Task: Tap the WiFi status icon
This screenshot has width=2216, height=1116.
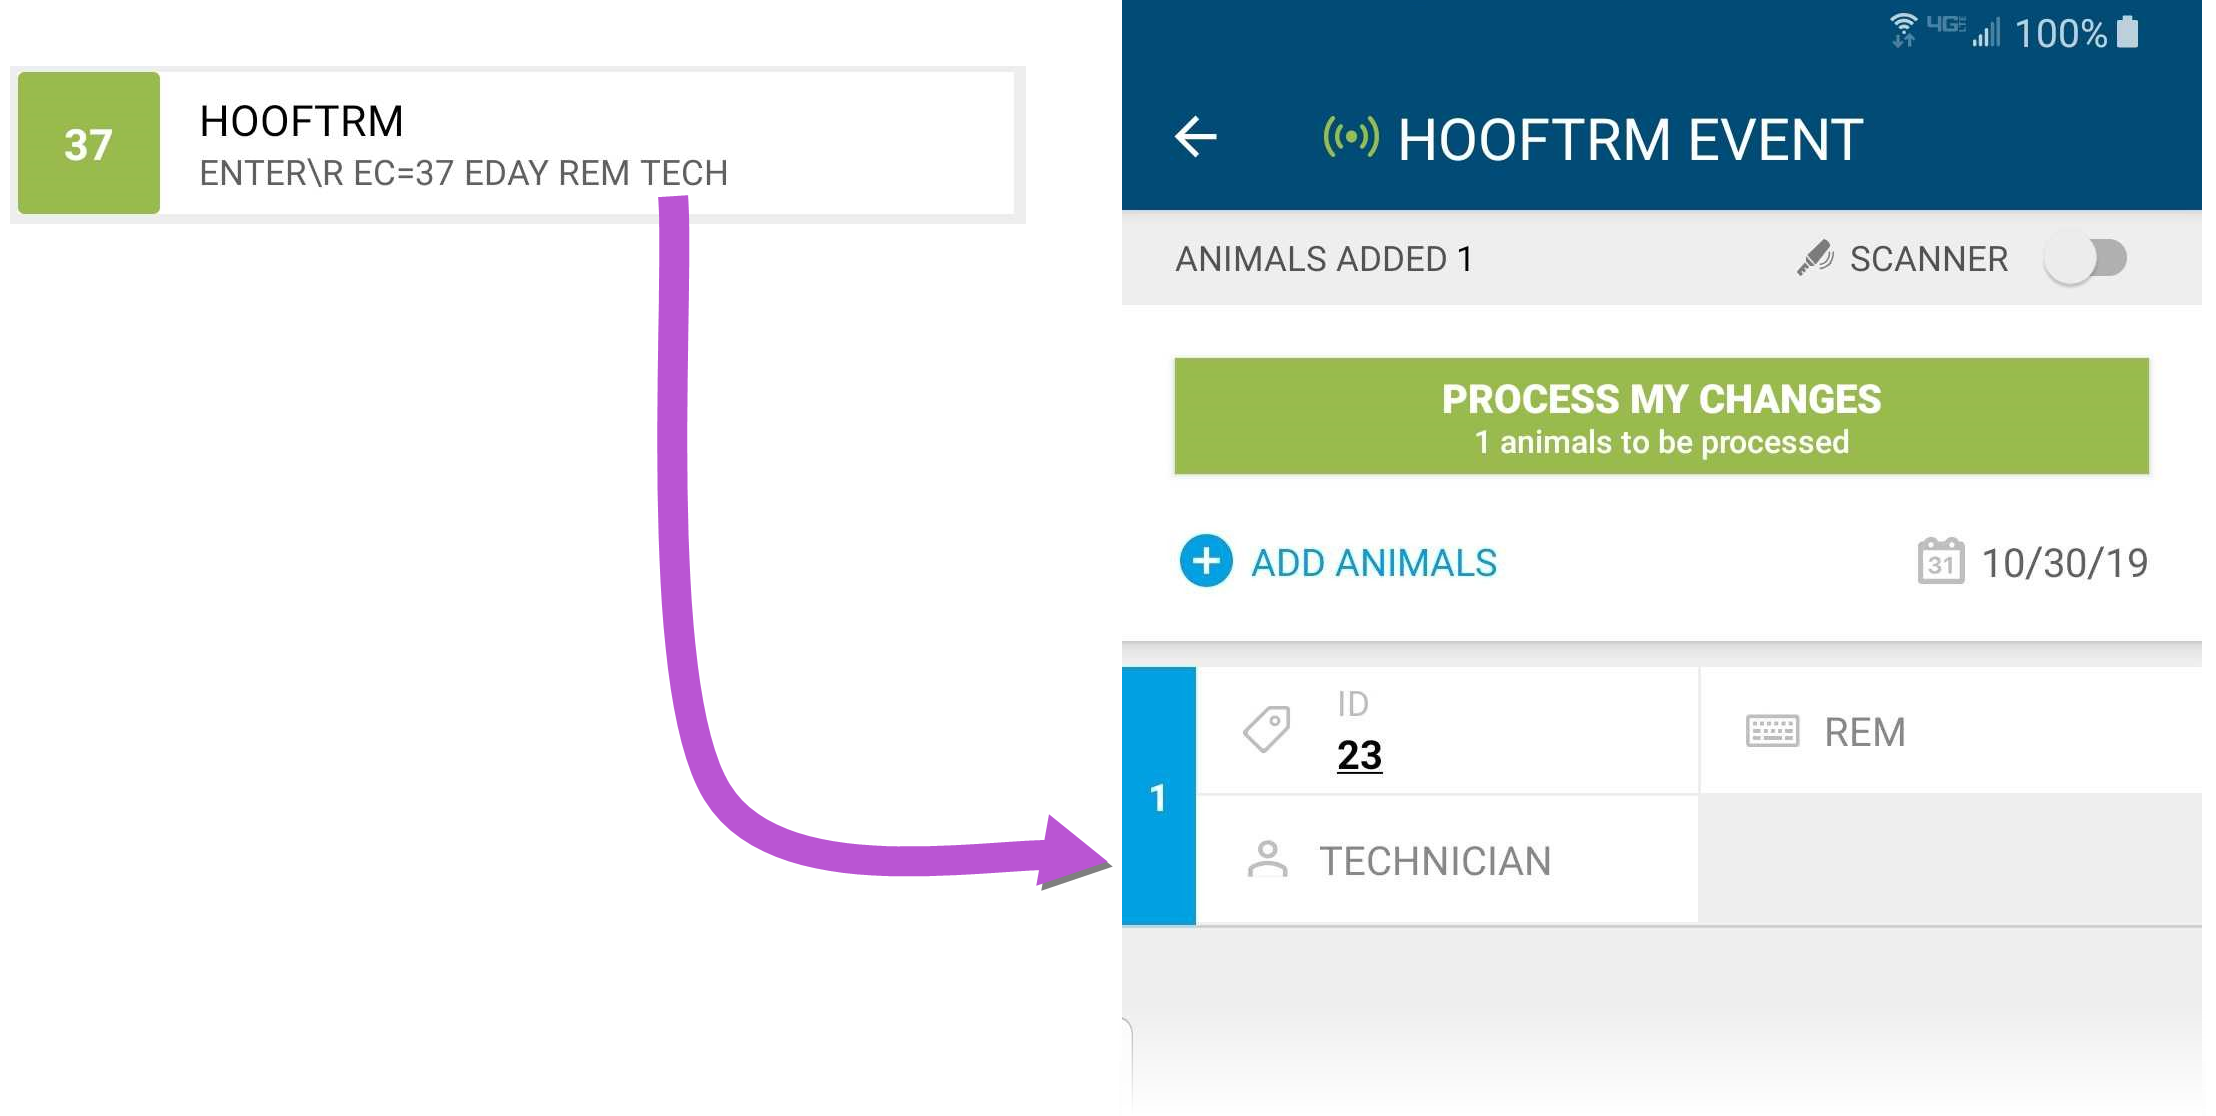Action: click(1903, 31)
